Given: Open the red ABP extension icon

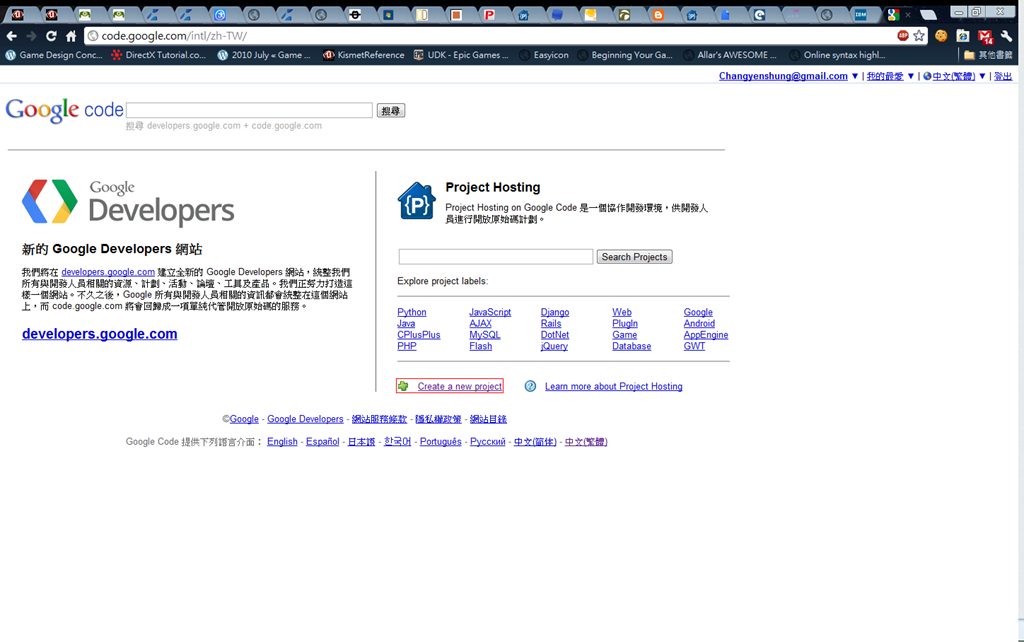Looking at the screenshot, I should (903, 36).
